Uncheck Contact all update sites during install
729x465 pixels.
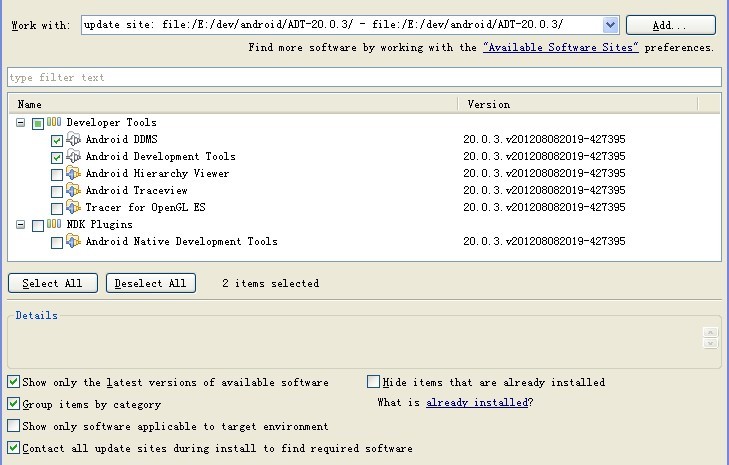[13, 448]
